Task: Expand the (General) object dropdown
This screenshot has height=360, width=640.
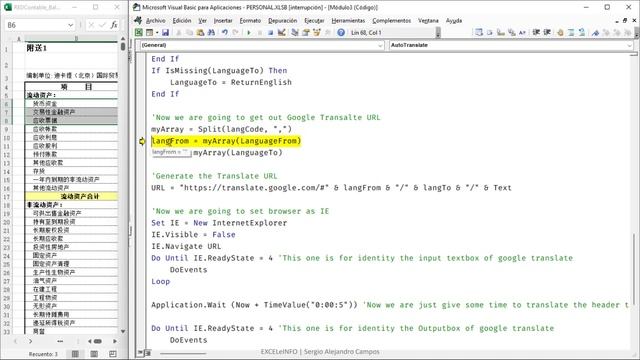Action: click(x=380, y=45)
